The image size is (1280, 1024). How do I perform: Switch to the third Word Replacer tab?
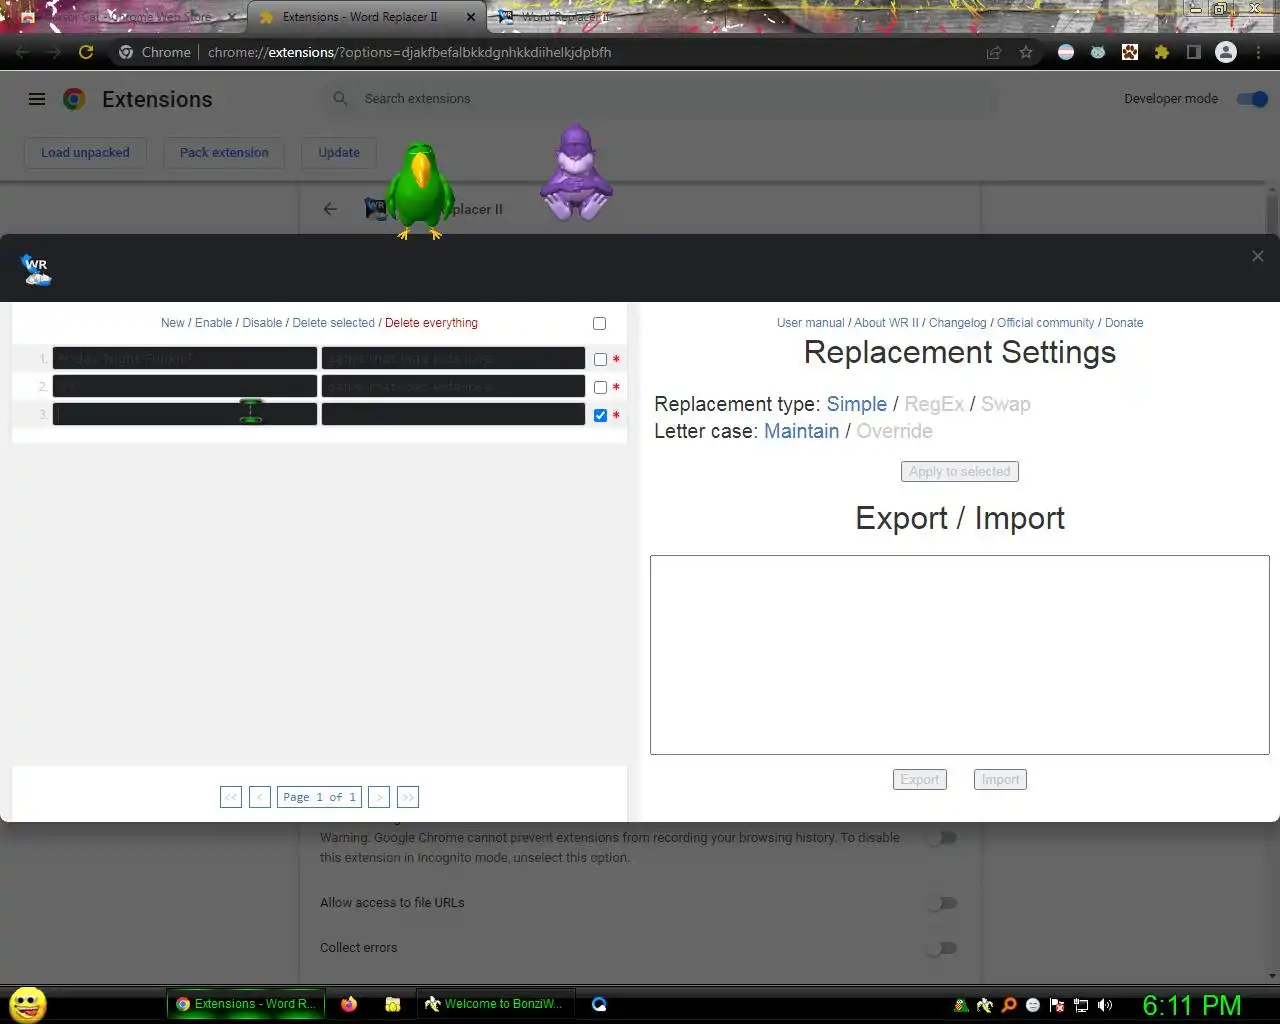(565, 17)
